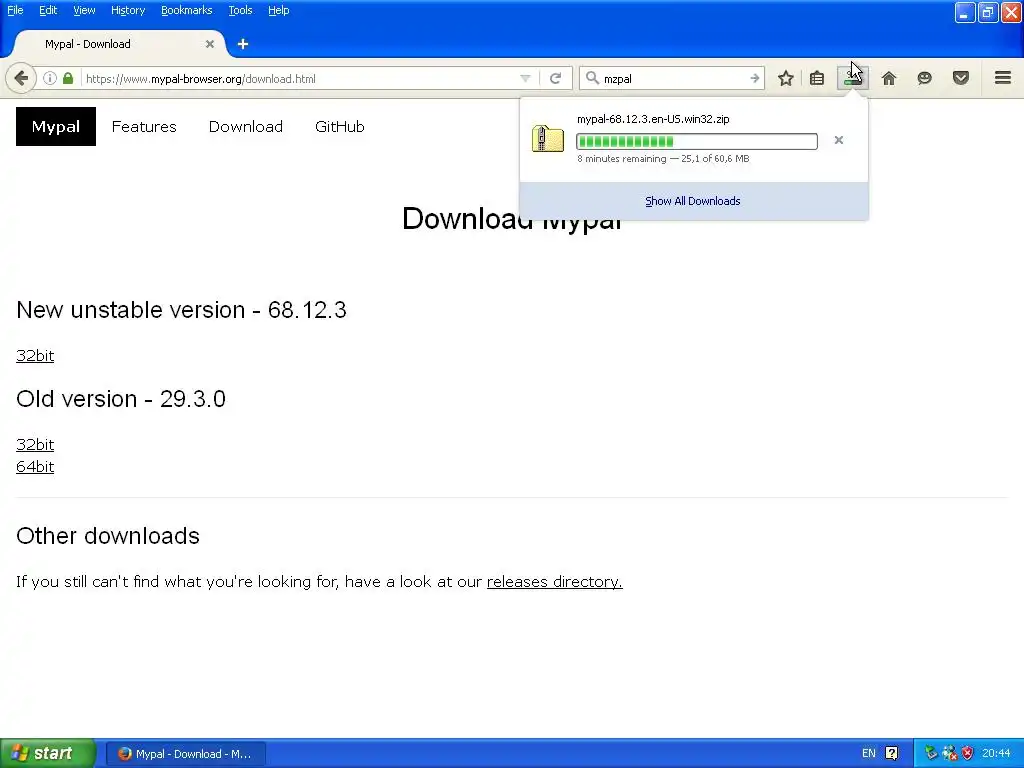Open site information via the info icon

tap(50, 78)
